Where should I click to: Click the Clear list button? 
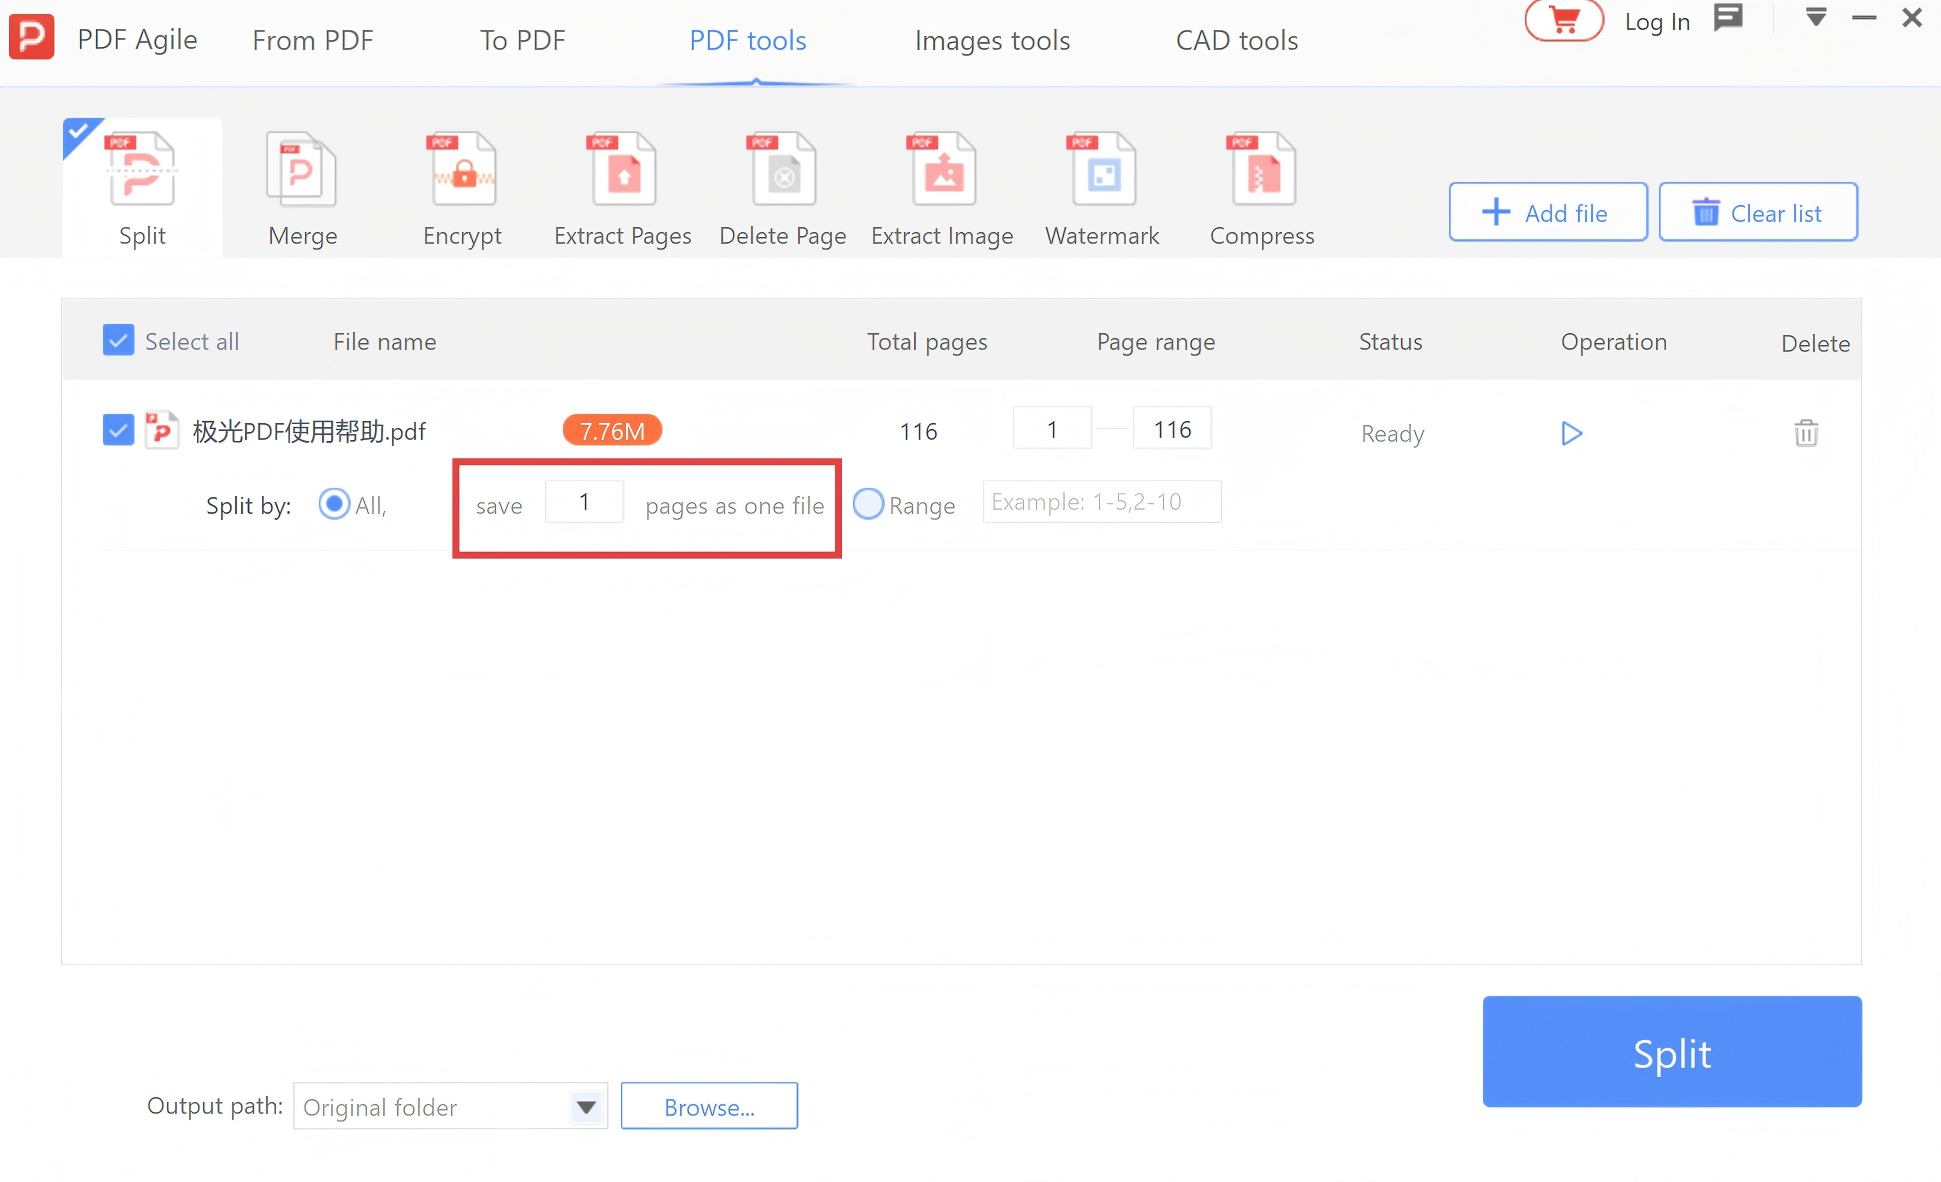(1758, 212)
